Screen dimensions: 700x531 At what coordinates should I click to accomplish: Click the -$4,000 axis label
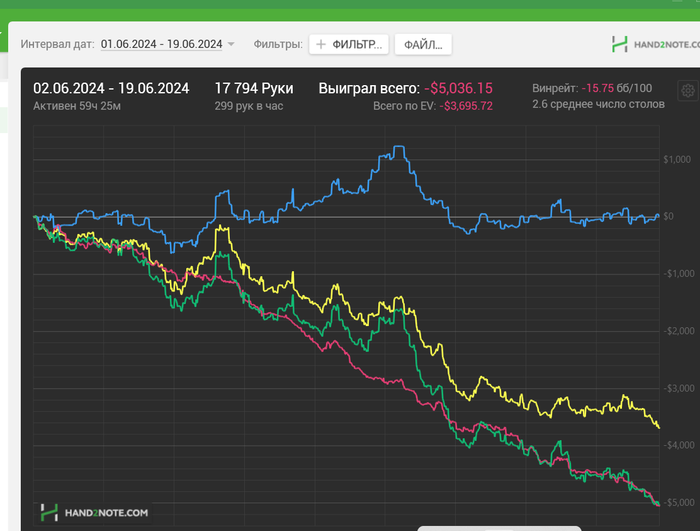pyautogui.click(x=679, y=445)
